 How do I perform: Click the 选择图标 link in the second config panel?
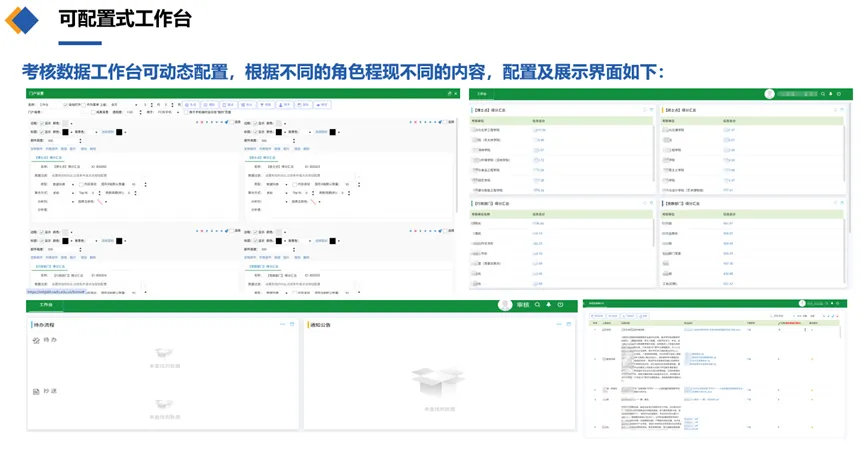pyautogui.click(x=321, y=132)
